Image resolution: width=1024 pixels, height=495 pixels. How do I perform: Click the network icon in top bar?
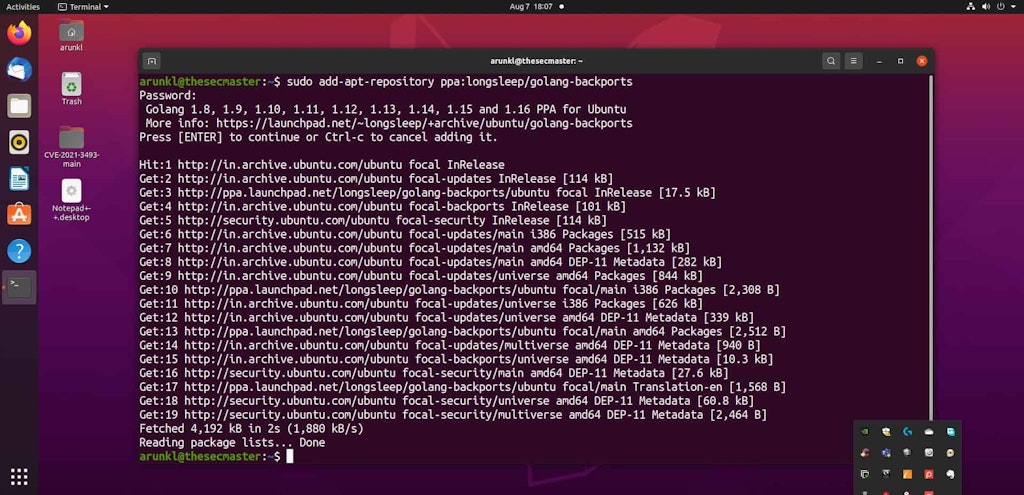pyautogui.click(x=970, y=7)
